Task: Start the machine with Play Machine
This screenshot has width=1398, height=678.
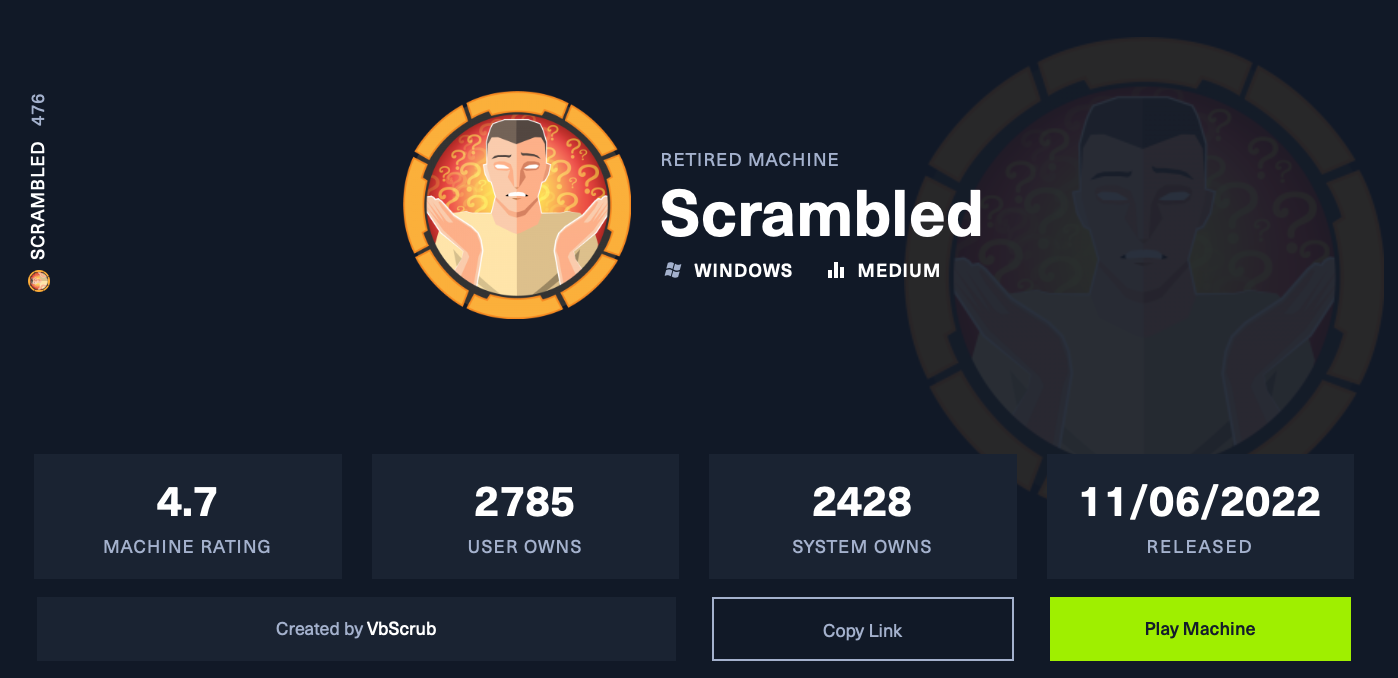Action: pos(1200,629)
